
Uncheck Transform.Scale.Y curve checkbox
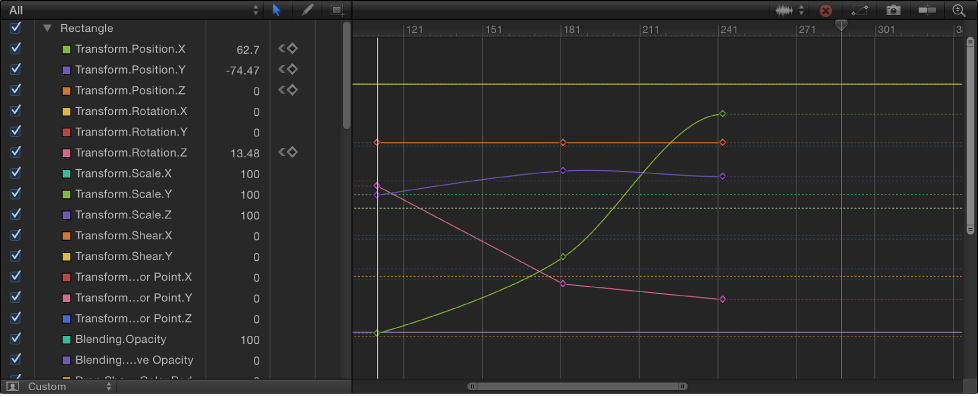point(16,193)
